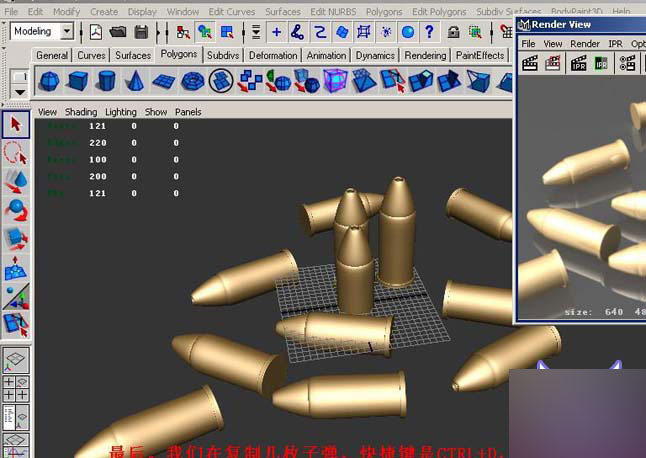Open the Create menu
This screenshot has width=646, height=458.
click(104, 12)
